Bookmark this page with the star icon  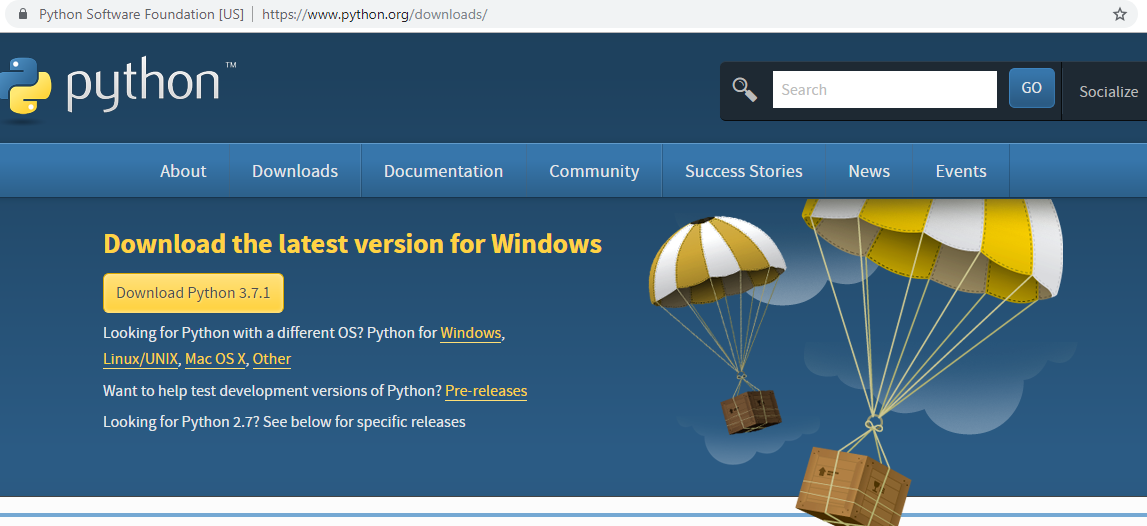1119,14
